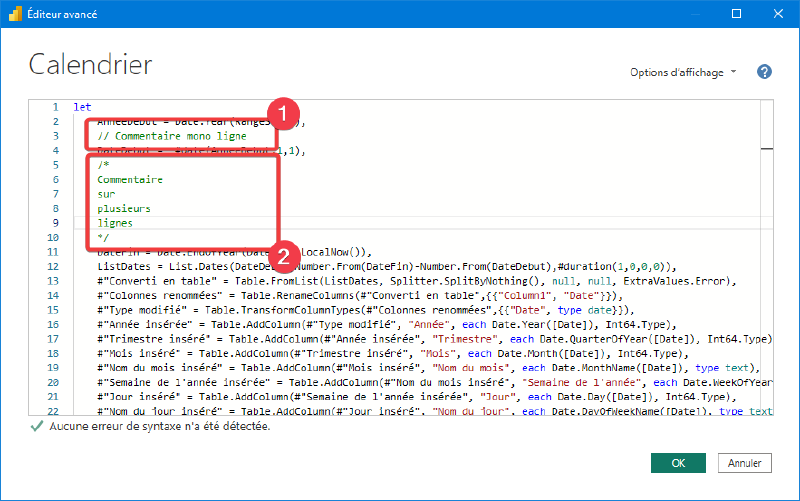800x501 pixels.
Task: Click the '// Commentaire mono ligne' comment
Action: (172, 136)
